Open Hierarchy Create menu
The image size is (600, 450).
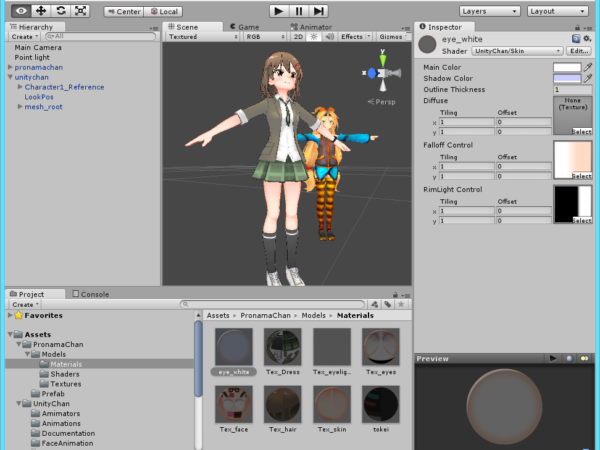(x=25, y=37)
